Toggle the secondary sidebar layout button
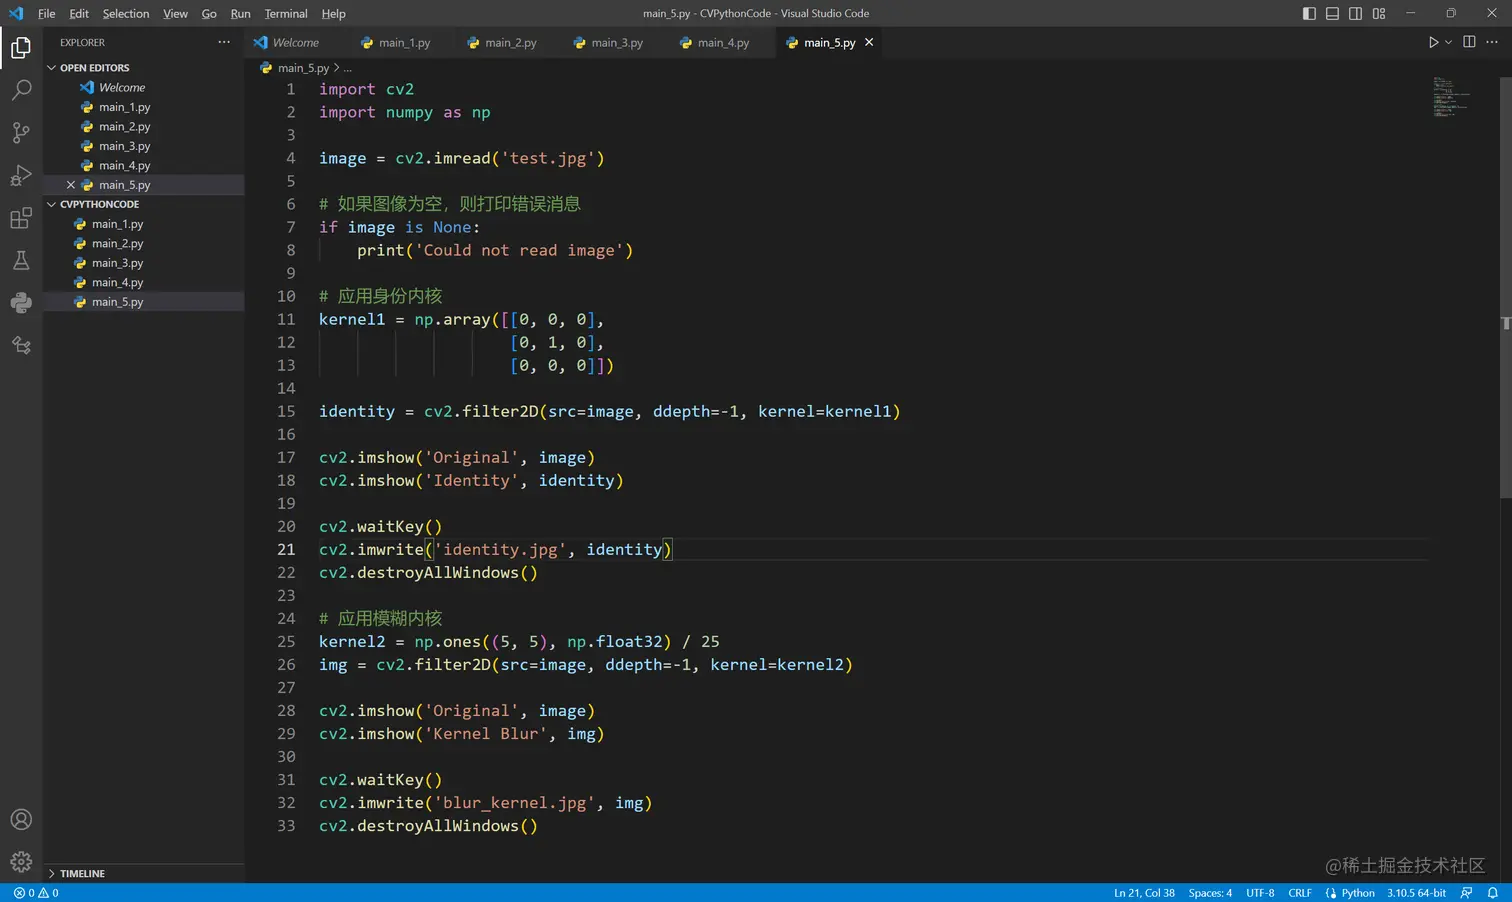Image resolution: width=1512 pixels, height=902 pixels. (x=1355, y=13)
